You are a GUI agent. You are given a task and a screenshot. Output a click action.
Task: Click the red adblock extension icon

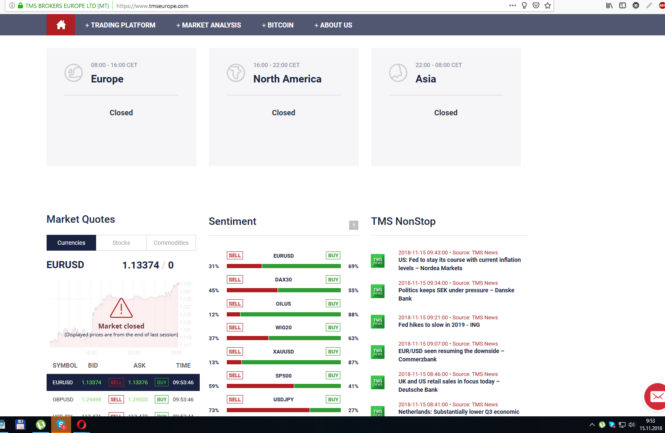click(661, 6)
